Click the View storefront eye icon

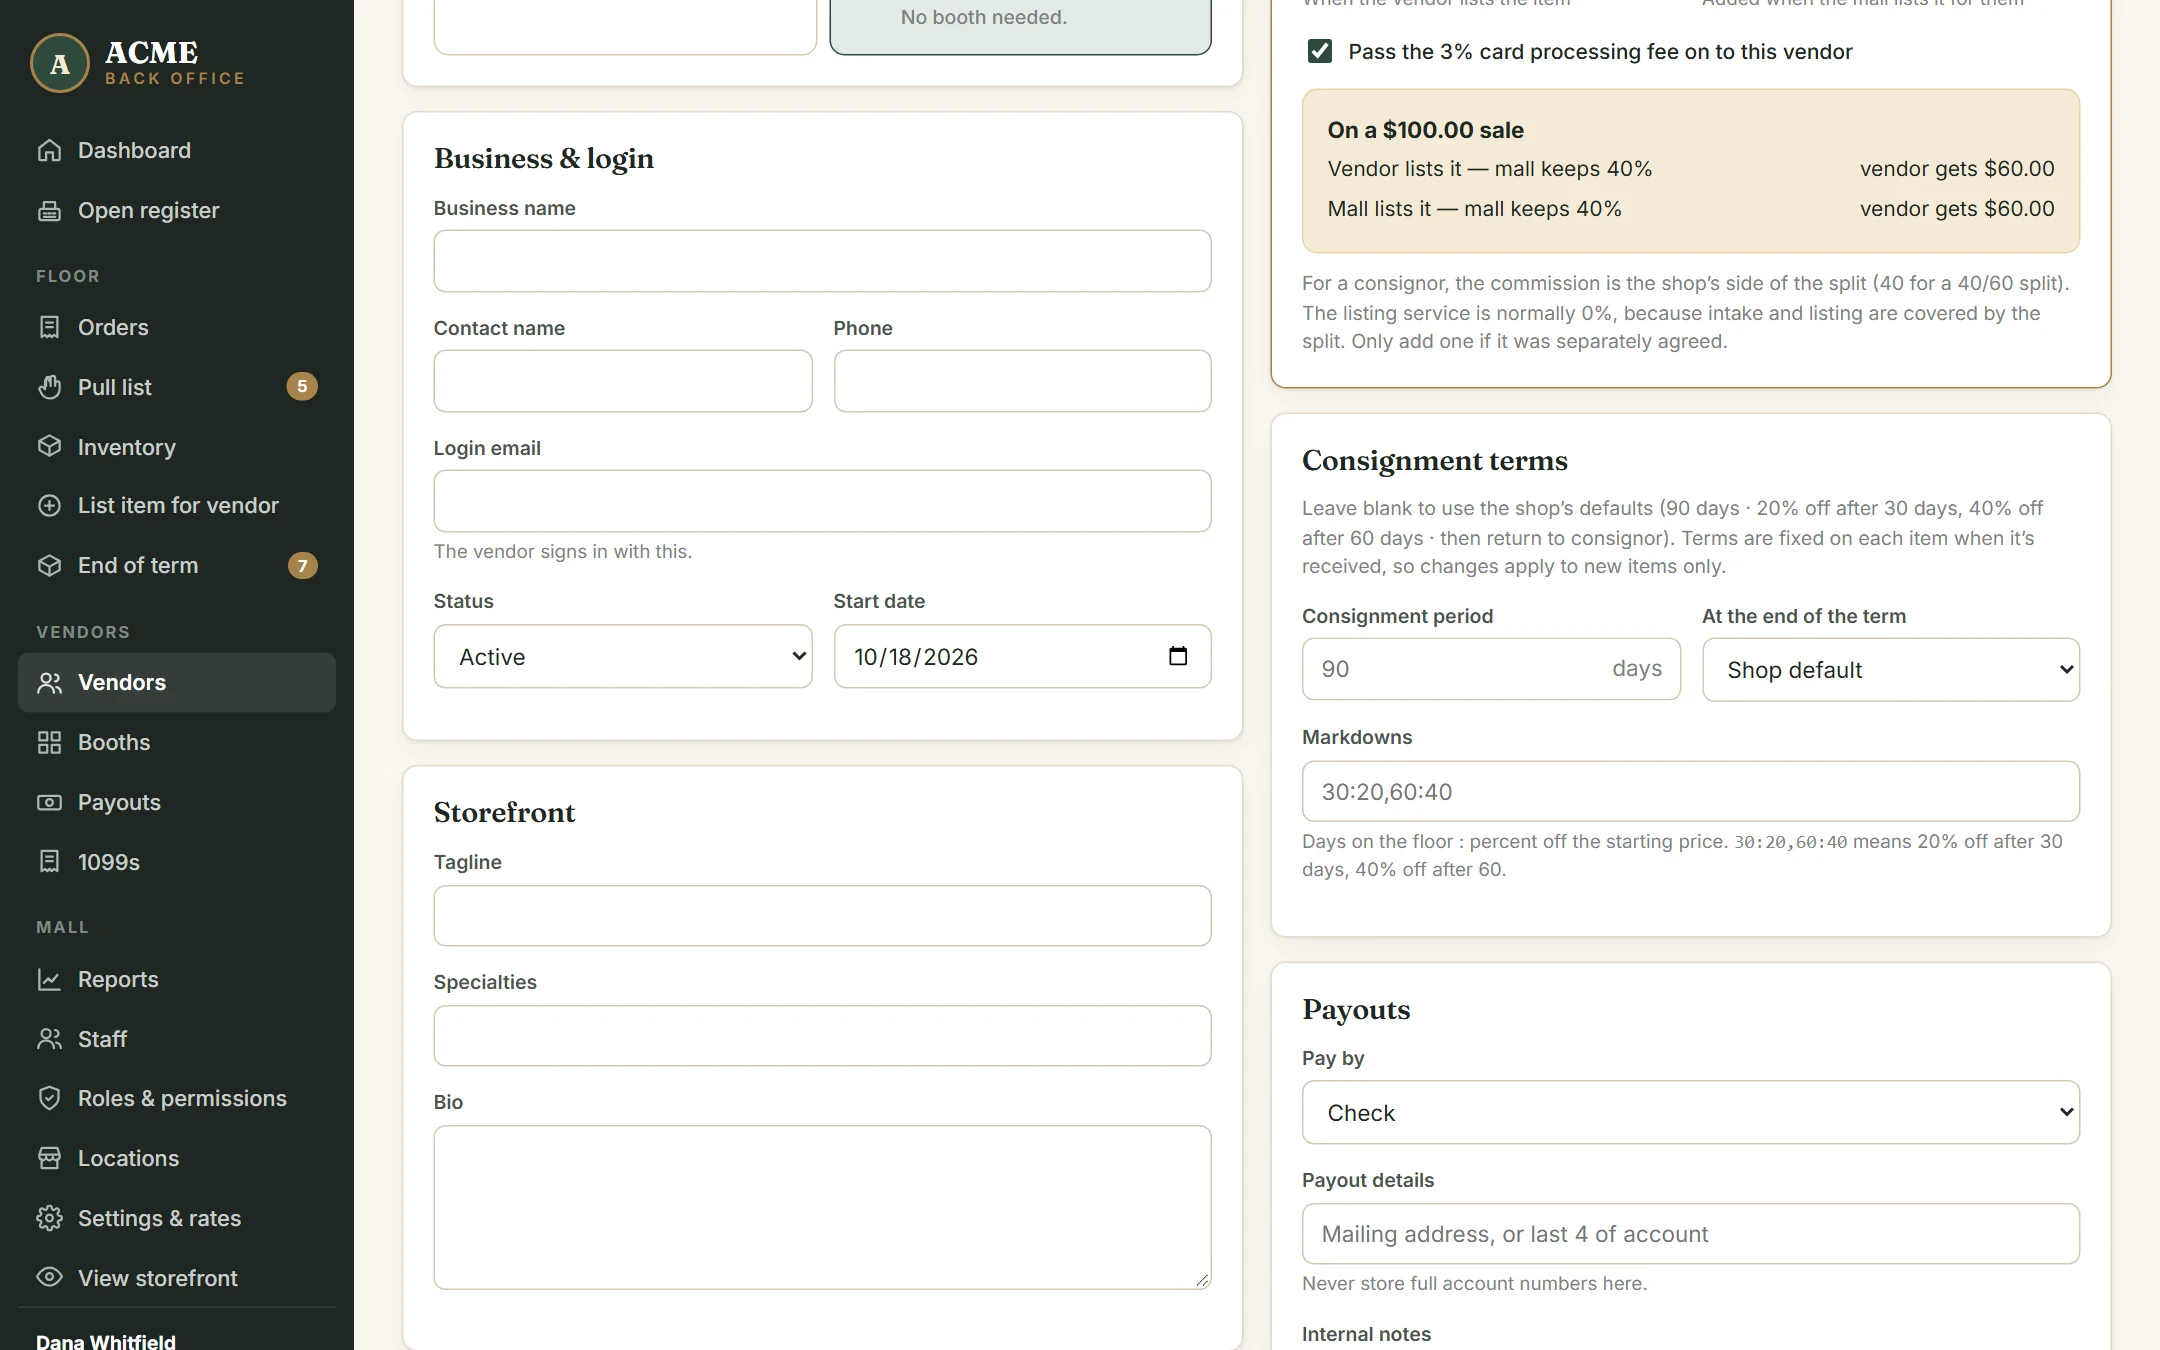click(x=49, y=1277)
